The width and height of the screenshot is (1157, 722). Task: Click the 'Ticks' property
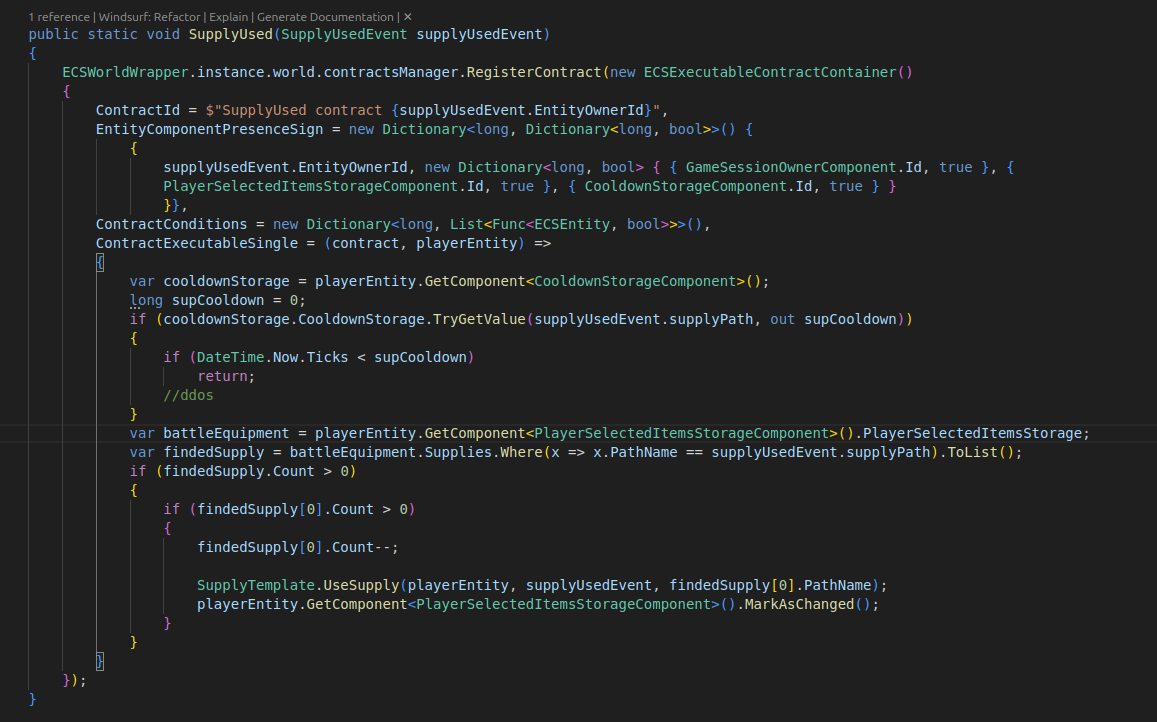328,357
